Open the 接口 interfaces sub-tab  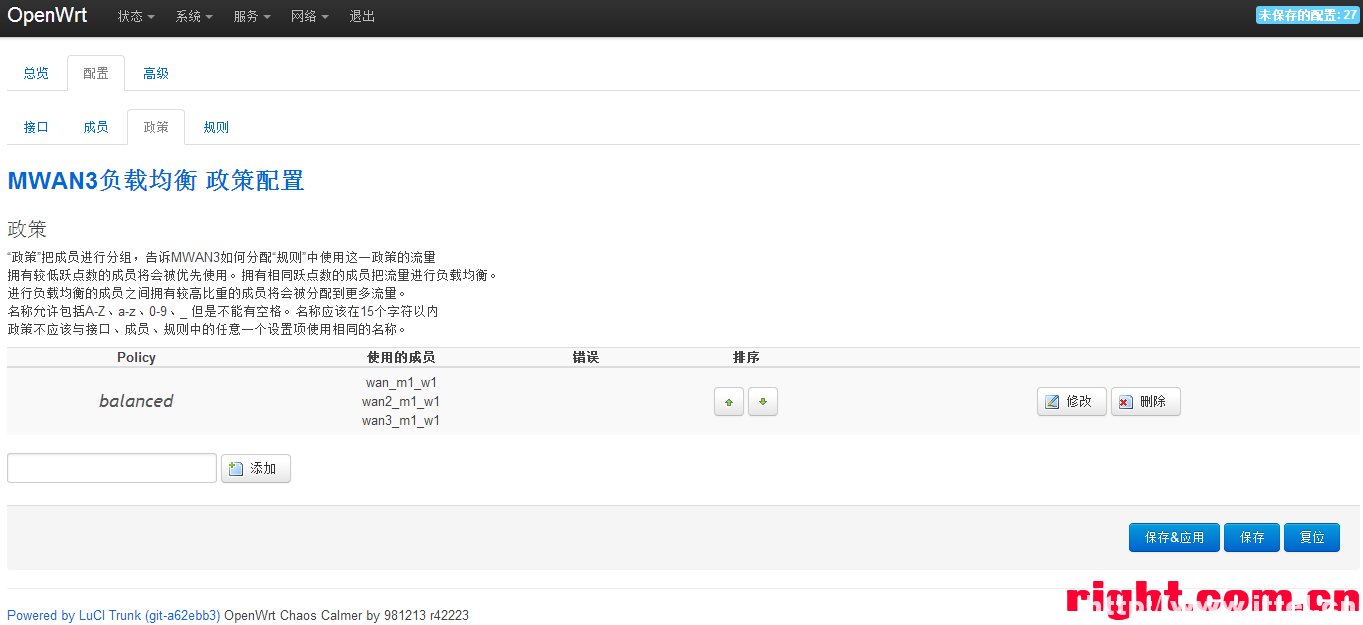(x=36, y=127)
